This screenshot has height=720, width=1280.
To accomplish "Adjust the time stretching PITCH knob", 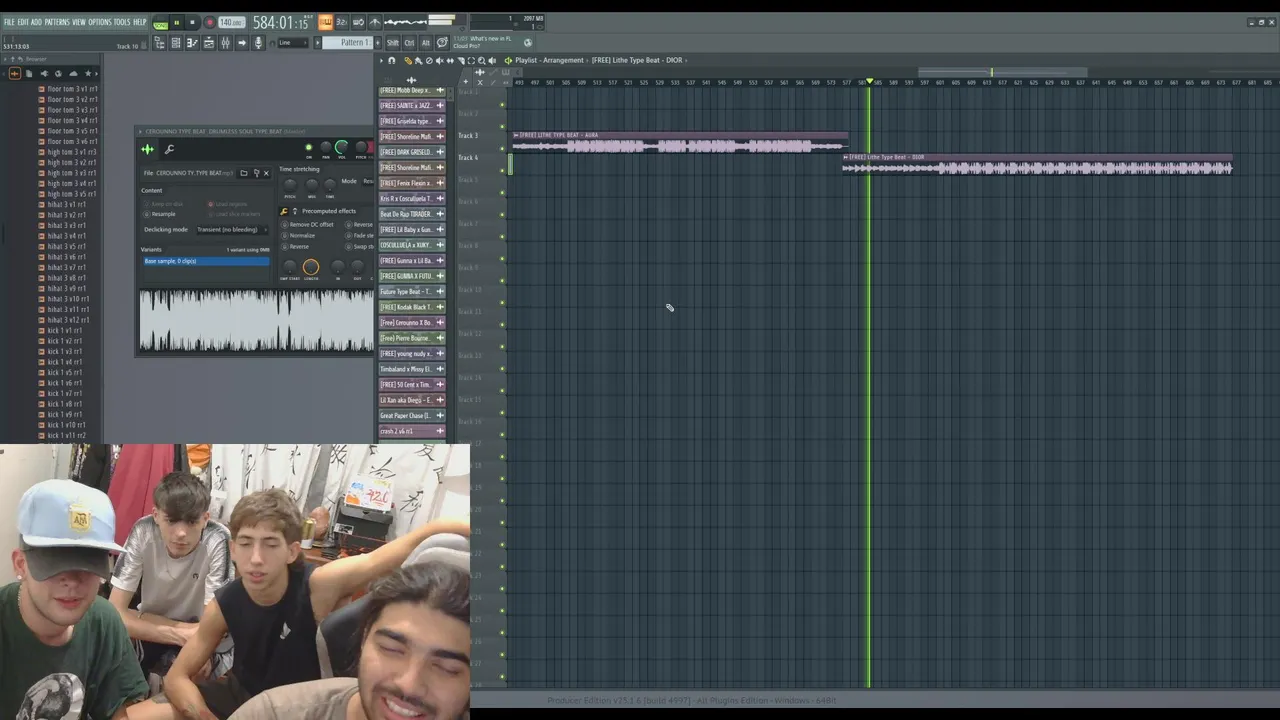I will (x=290, y=186).
